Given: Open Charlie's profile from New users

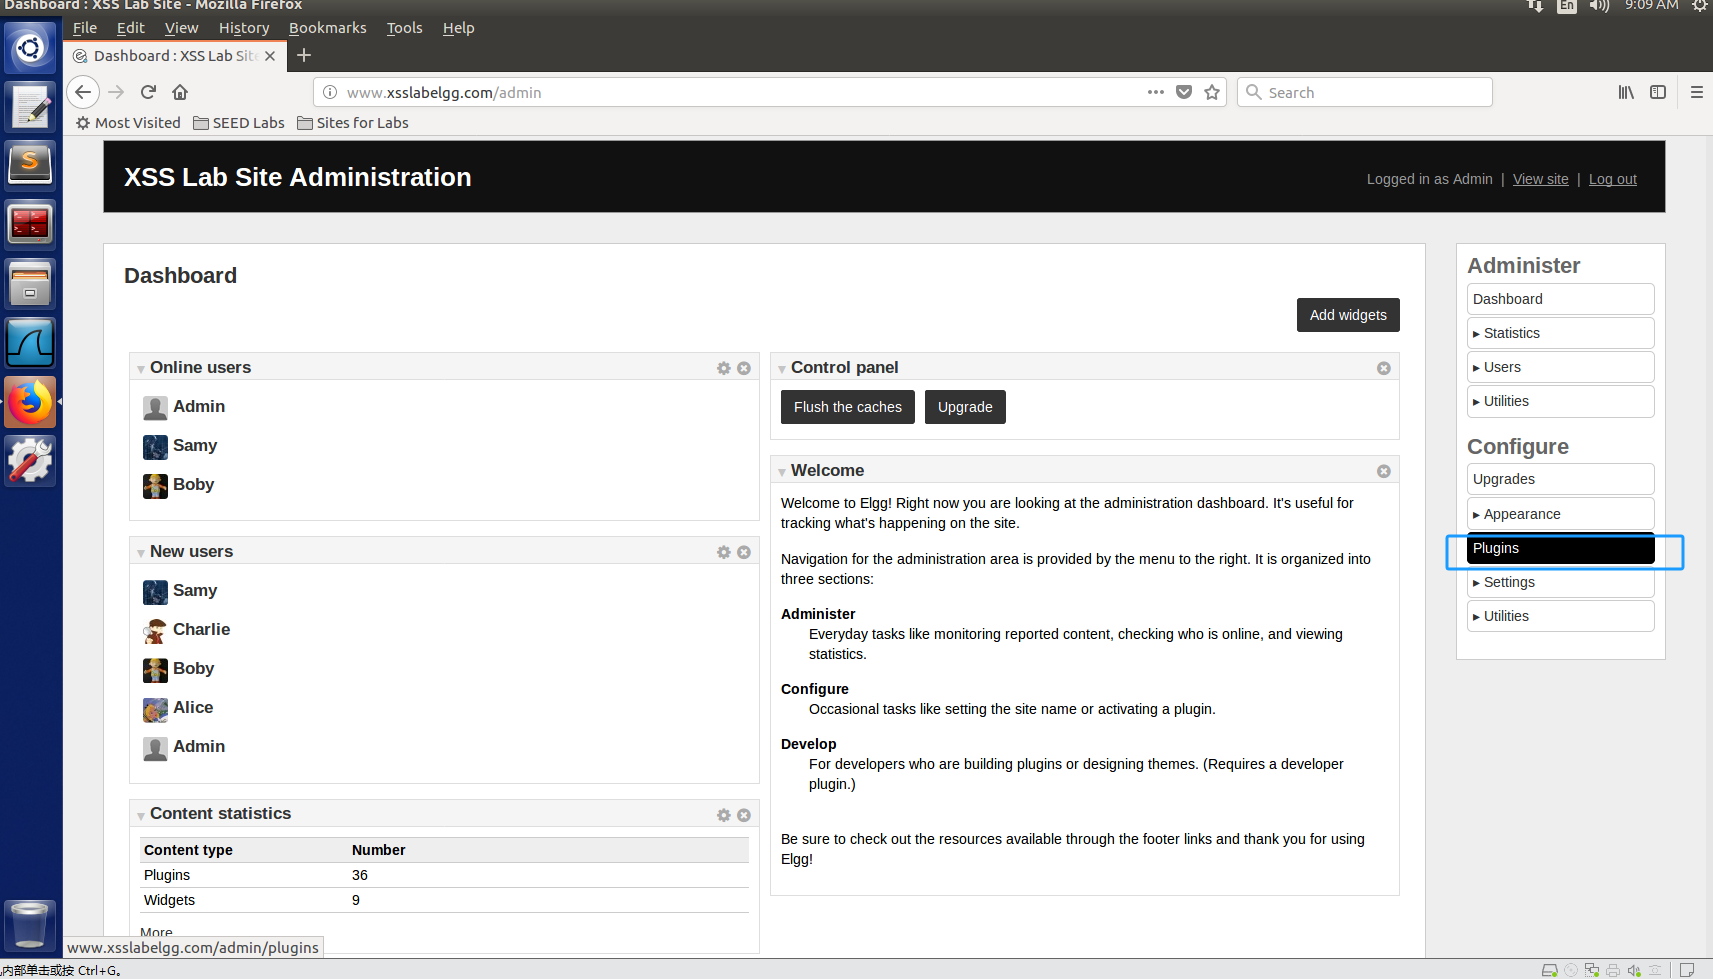Looking at the screenshot, I should [x=201, y=629].
